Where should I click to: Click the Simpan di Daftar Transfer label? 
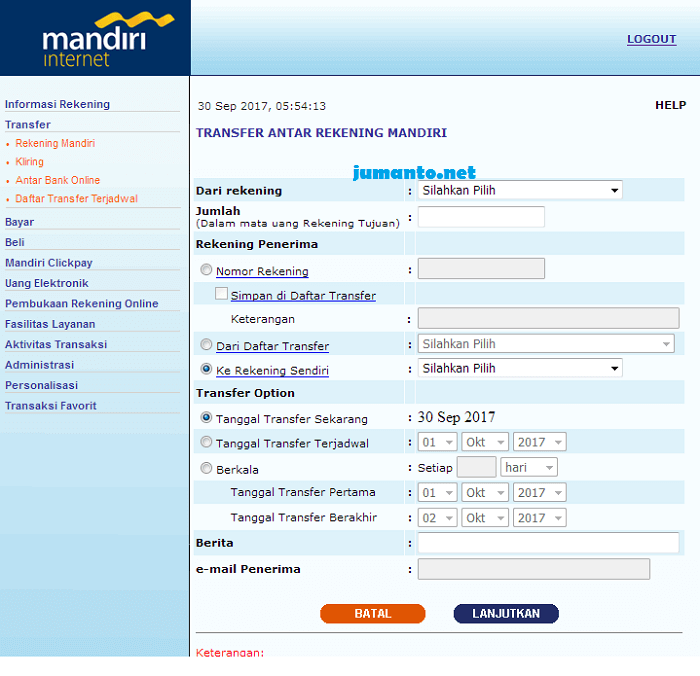pos(303,296)
